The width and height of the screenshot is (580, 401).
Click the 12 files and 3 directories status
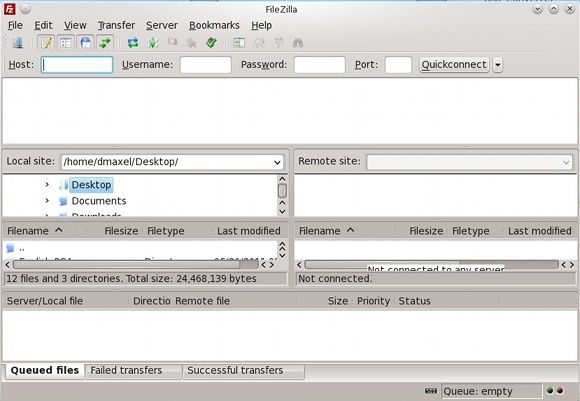131,279
